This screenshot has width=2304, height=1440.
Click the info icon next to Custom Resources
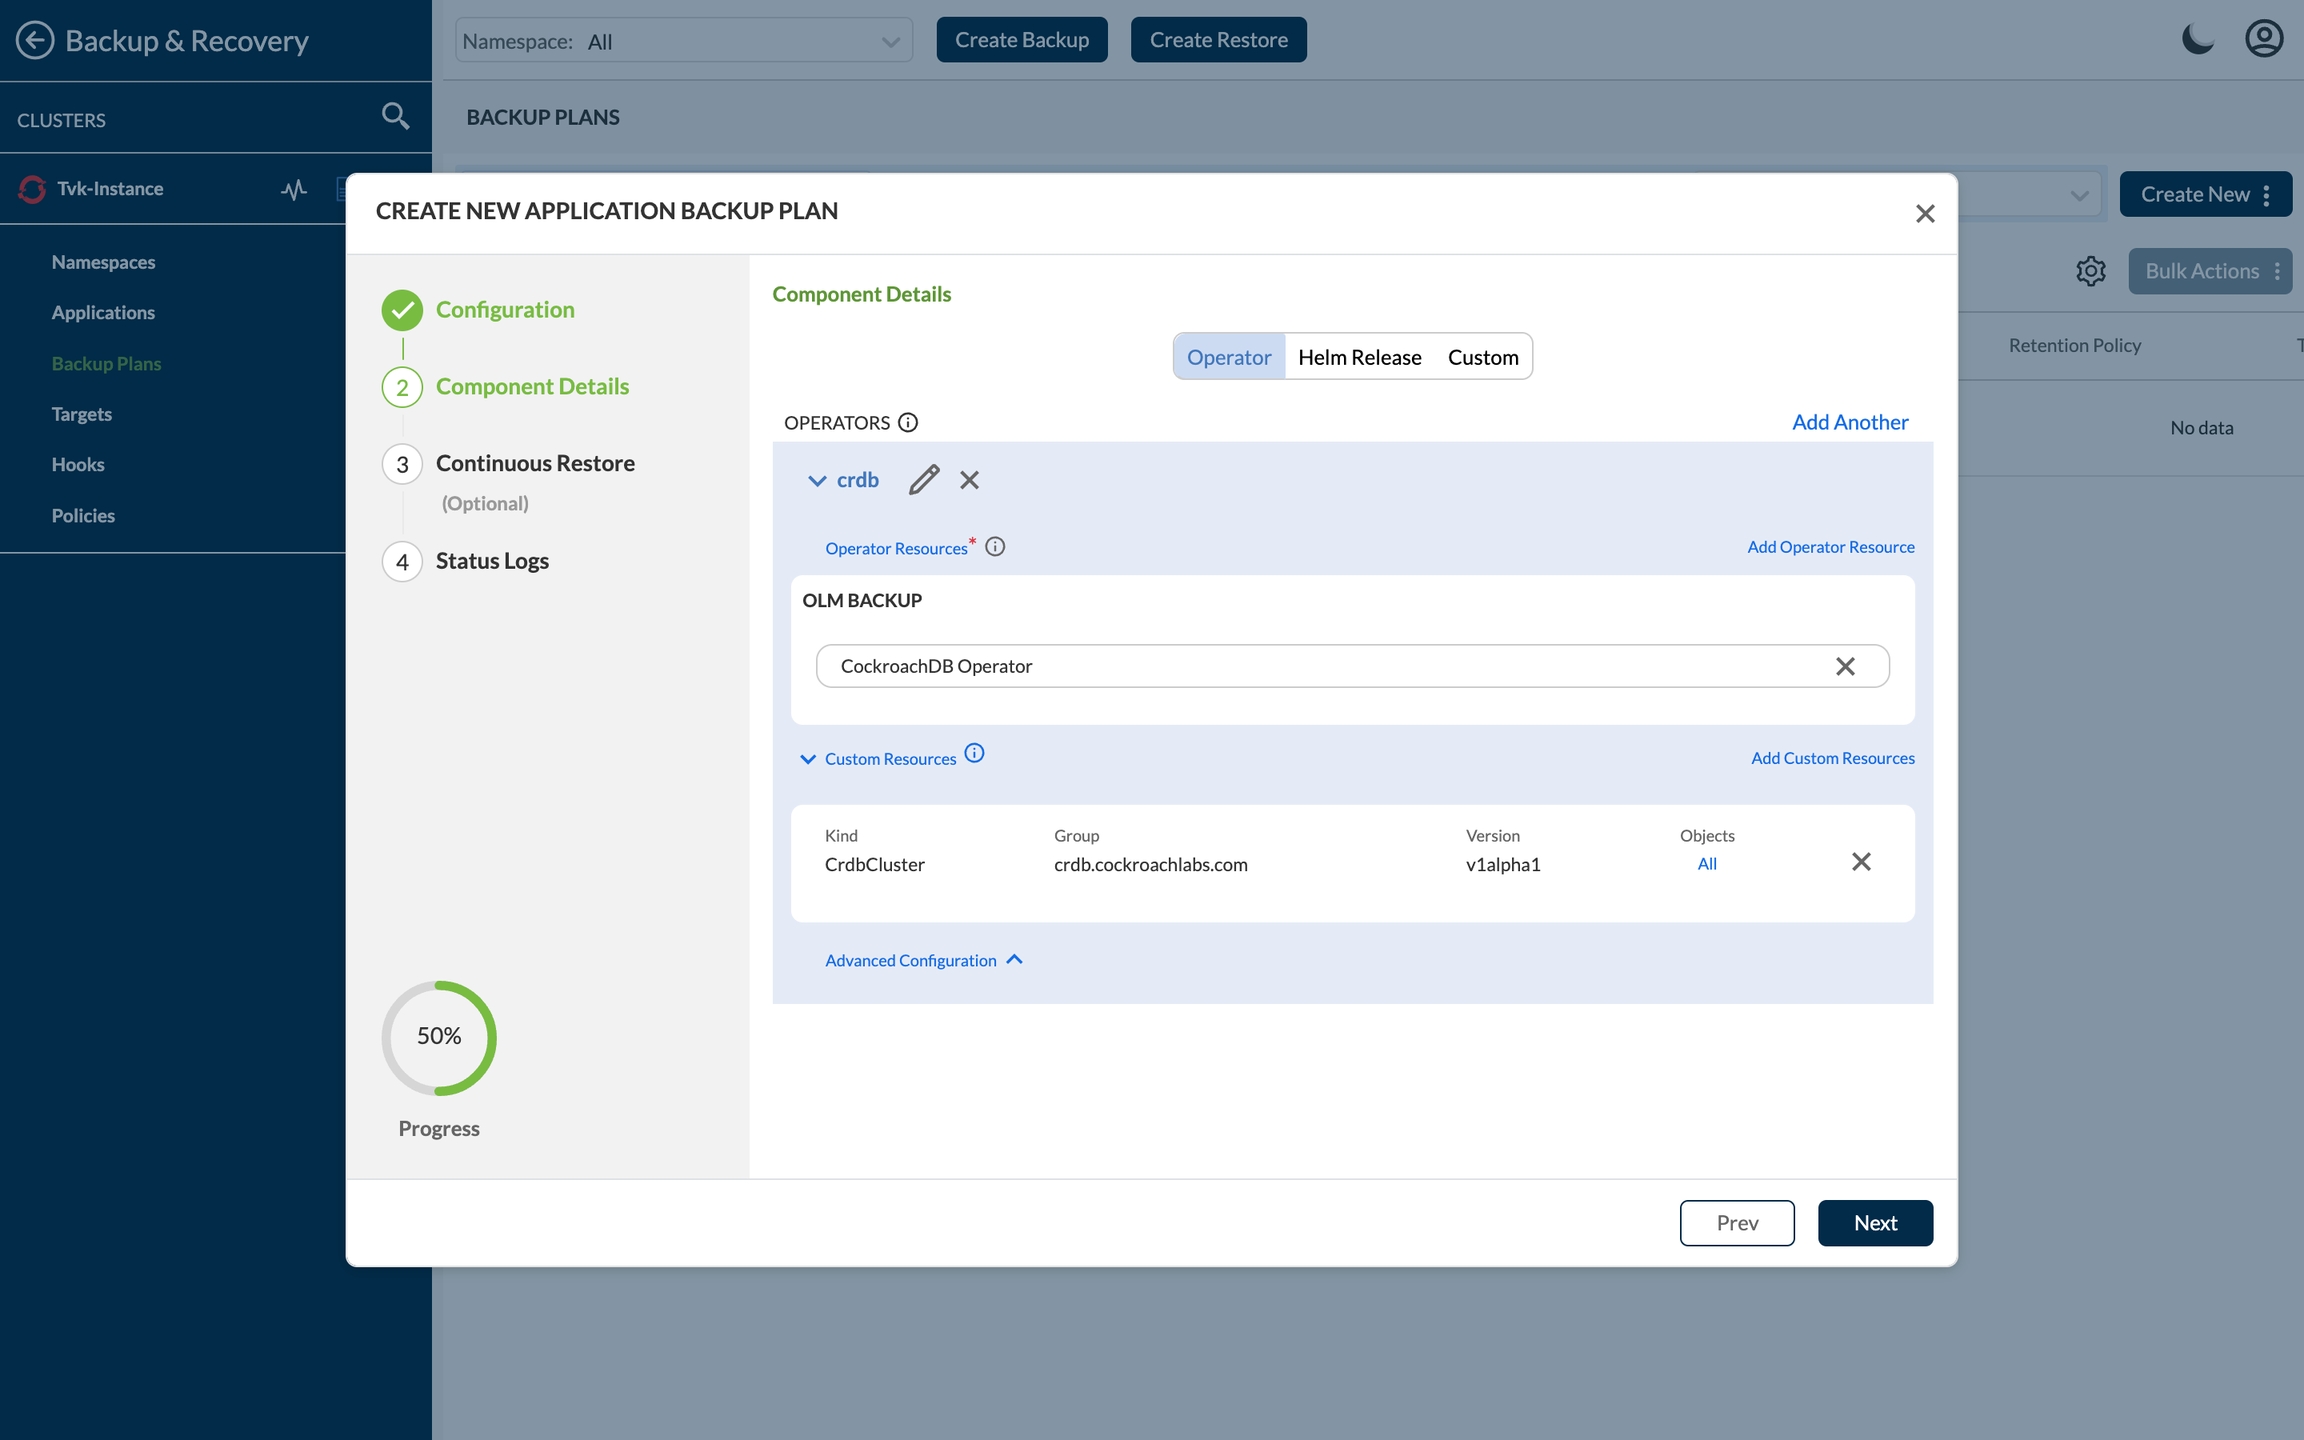tap(974, 754)
